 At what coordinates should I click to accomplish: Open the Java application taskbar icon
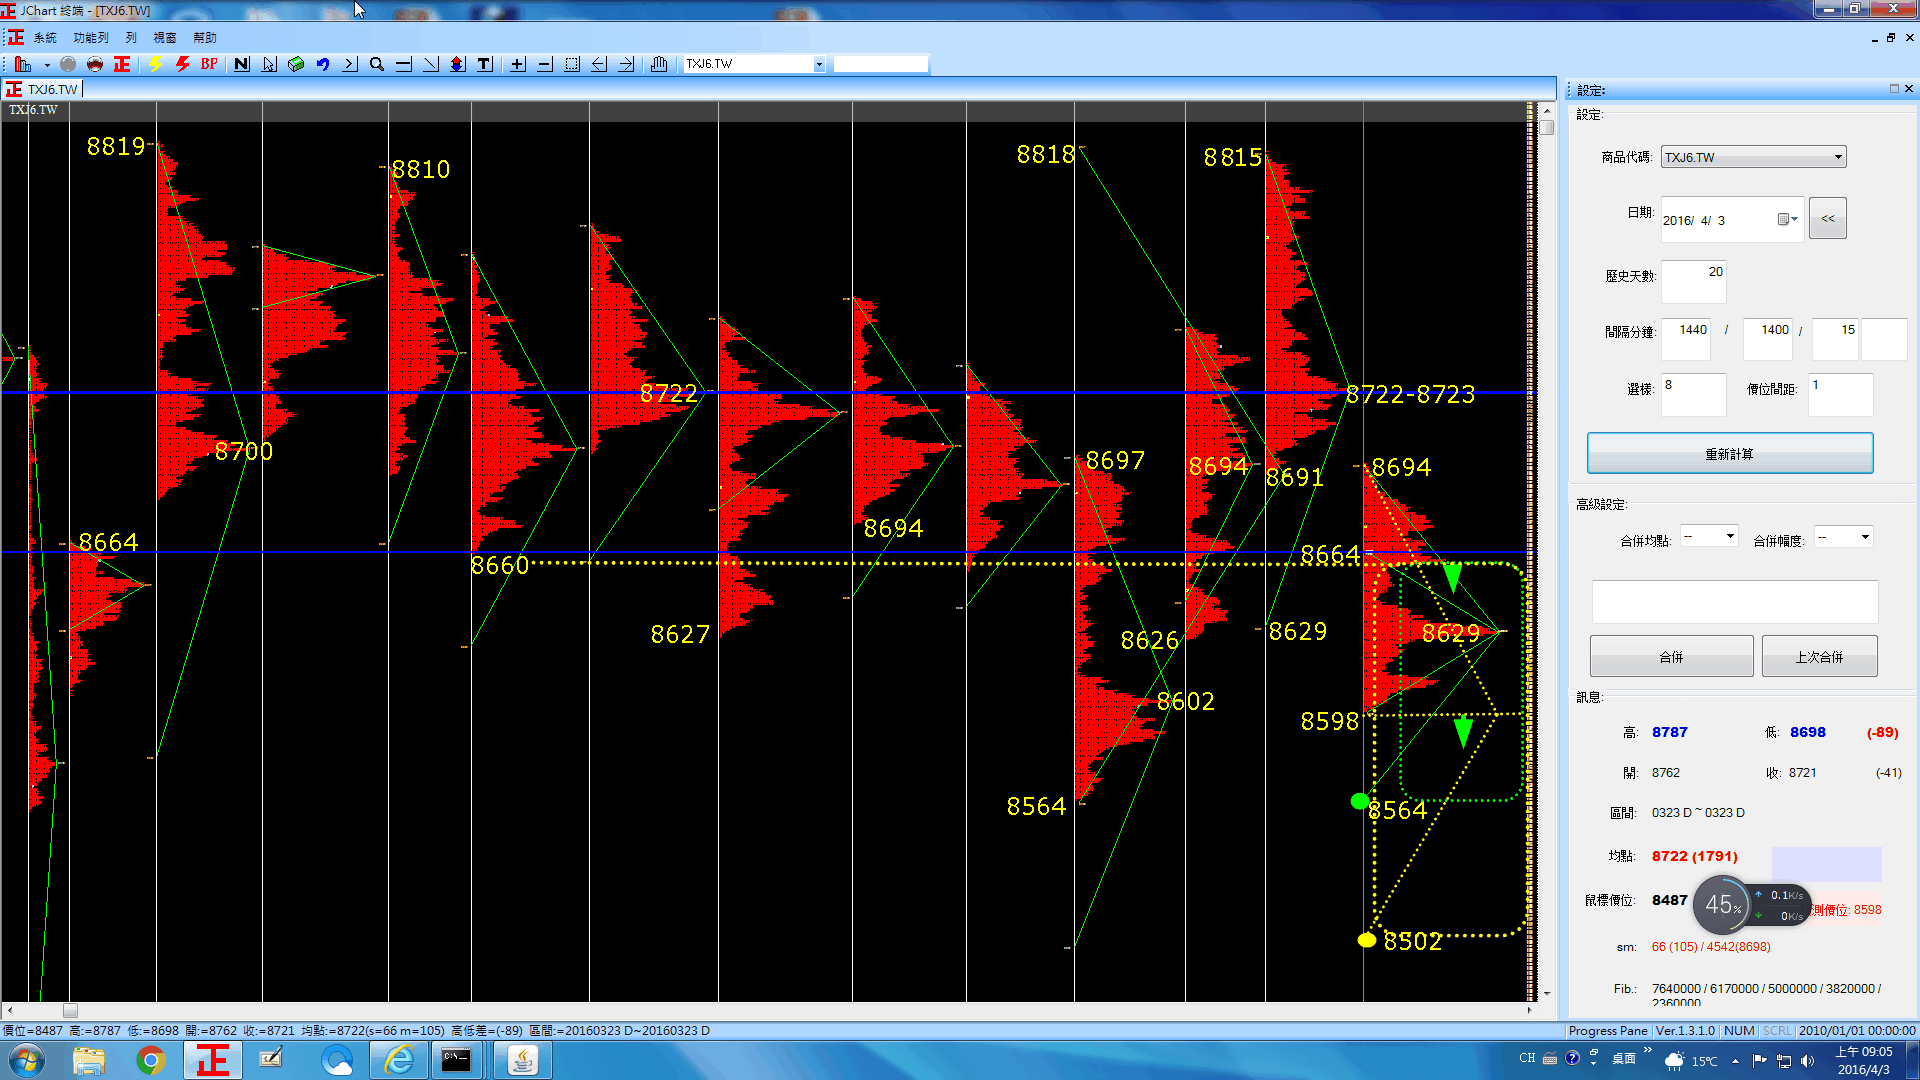tap(522, 1060)
